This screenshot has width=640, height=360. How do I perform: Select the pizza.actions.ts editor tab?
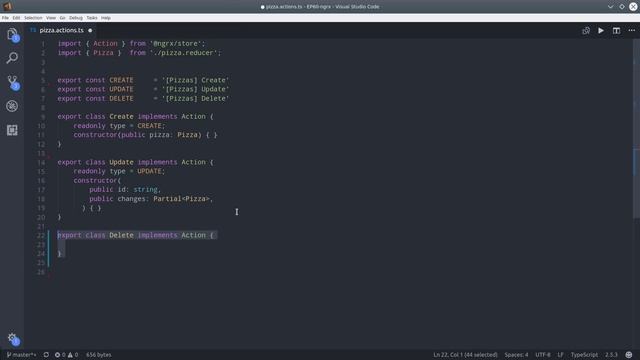click(x=61, y=30)
